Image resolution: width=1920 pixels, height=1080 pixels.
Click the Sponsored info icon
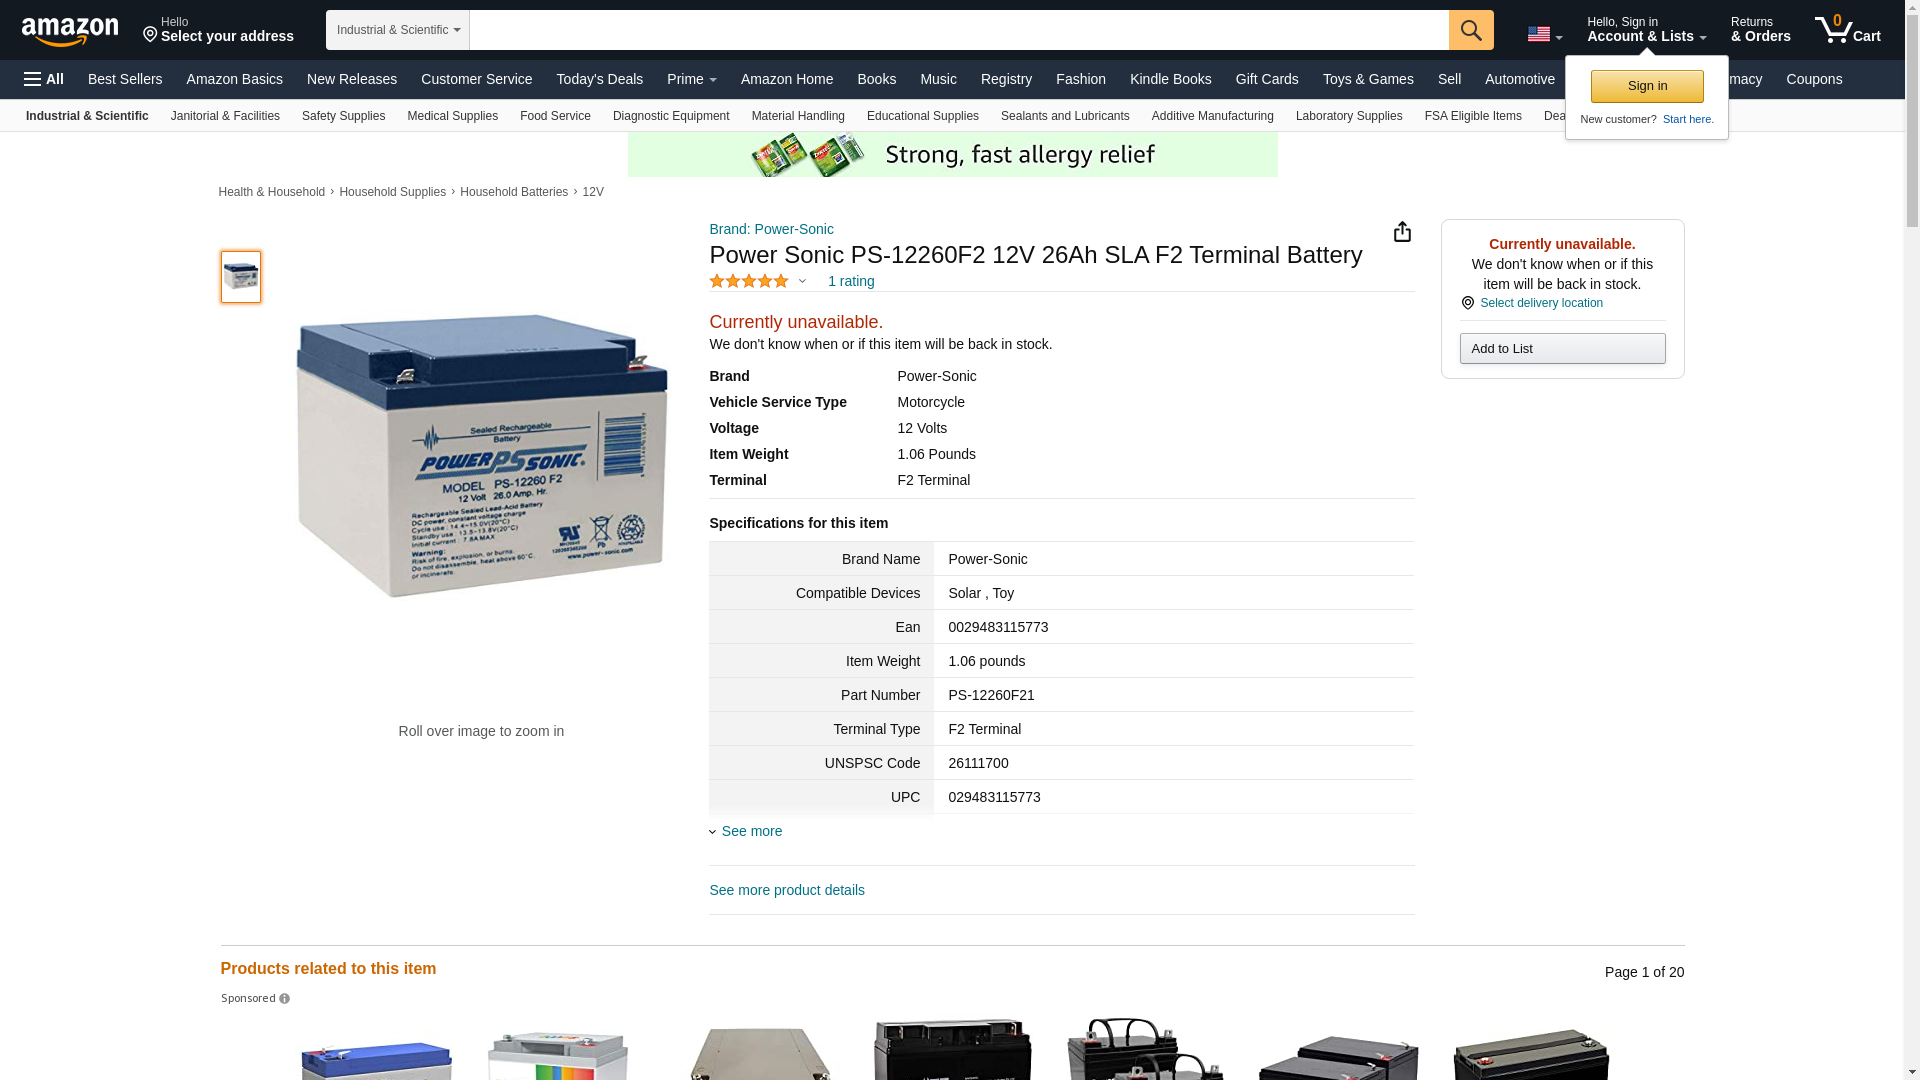click(x=285, y=998)
